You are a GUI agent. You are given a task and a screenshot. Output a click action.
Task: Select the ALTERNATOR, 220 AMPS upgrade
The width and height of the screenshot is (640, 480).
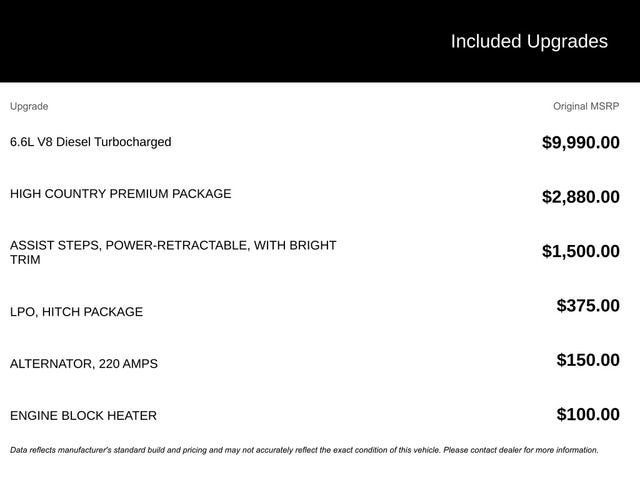point(84,364)
